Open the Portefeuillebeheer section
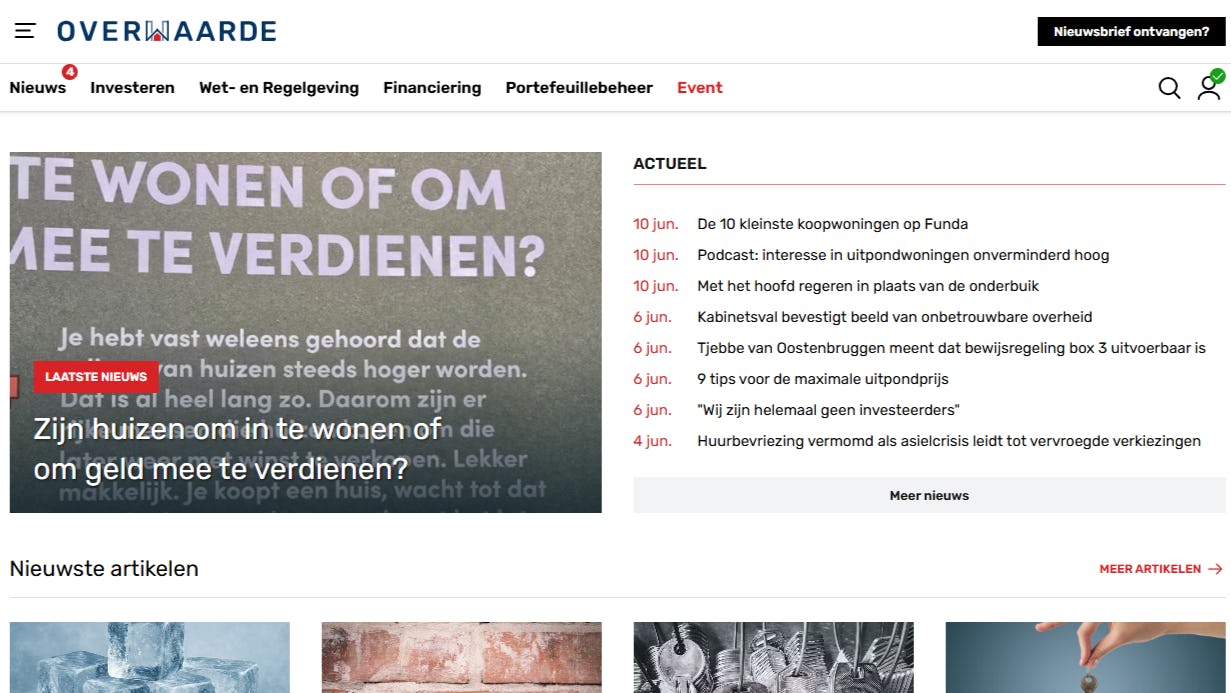The width and height of the screenshot is (1231, 693). [x=579, y=88]
